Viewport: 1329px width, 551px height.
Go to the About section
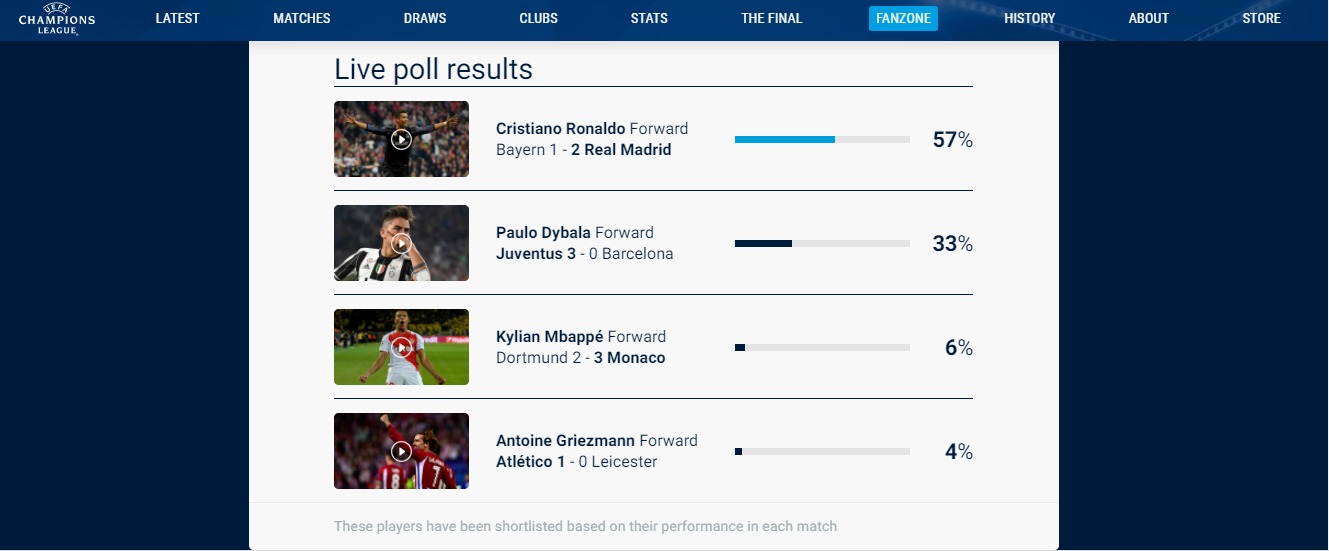click(x=1148, y=18)
